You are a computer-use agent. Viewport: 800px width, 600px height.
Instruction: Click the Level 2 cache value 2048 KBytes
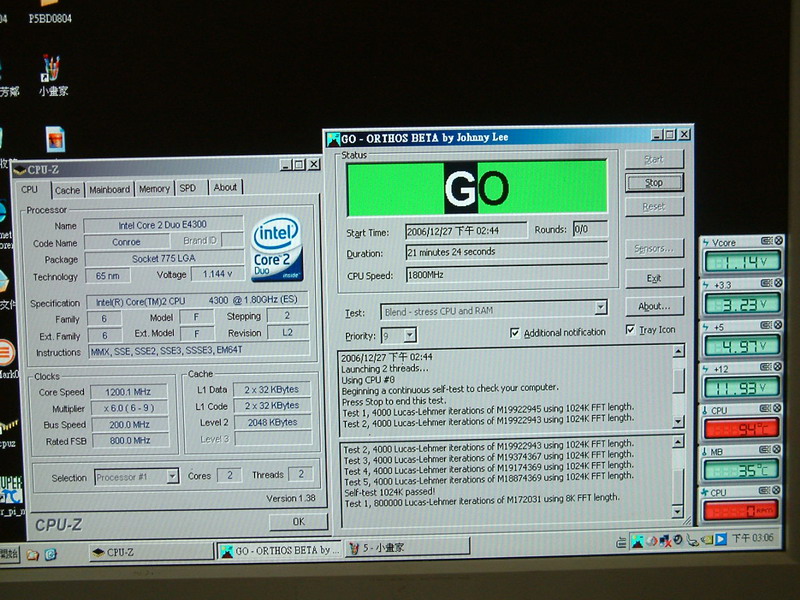[272, 422]
